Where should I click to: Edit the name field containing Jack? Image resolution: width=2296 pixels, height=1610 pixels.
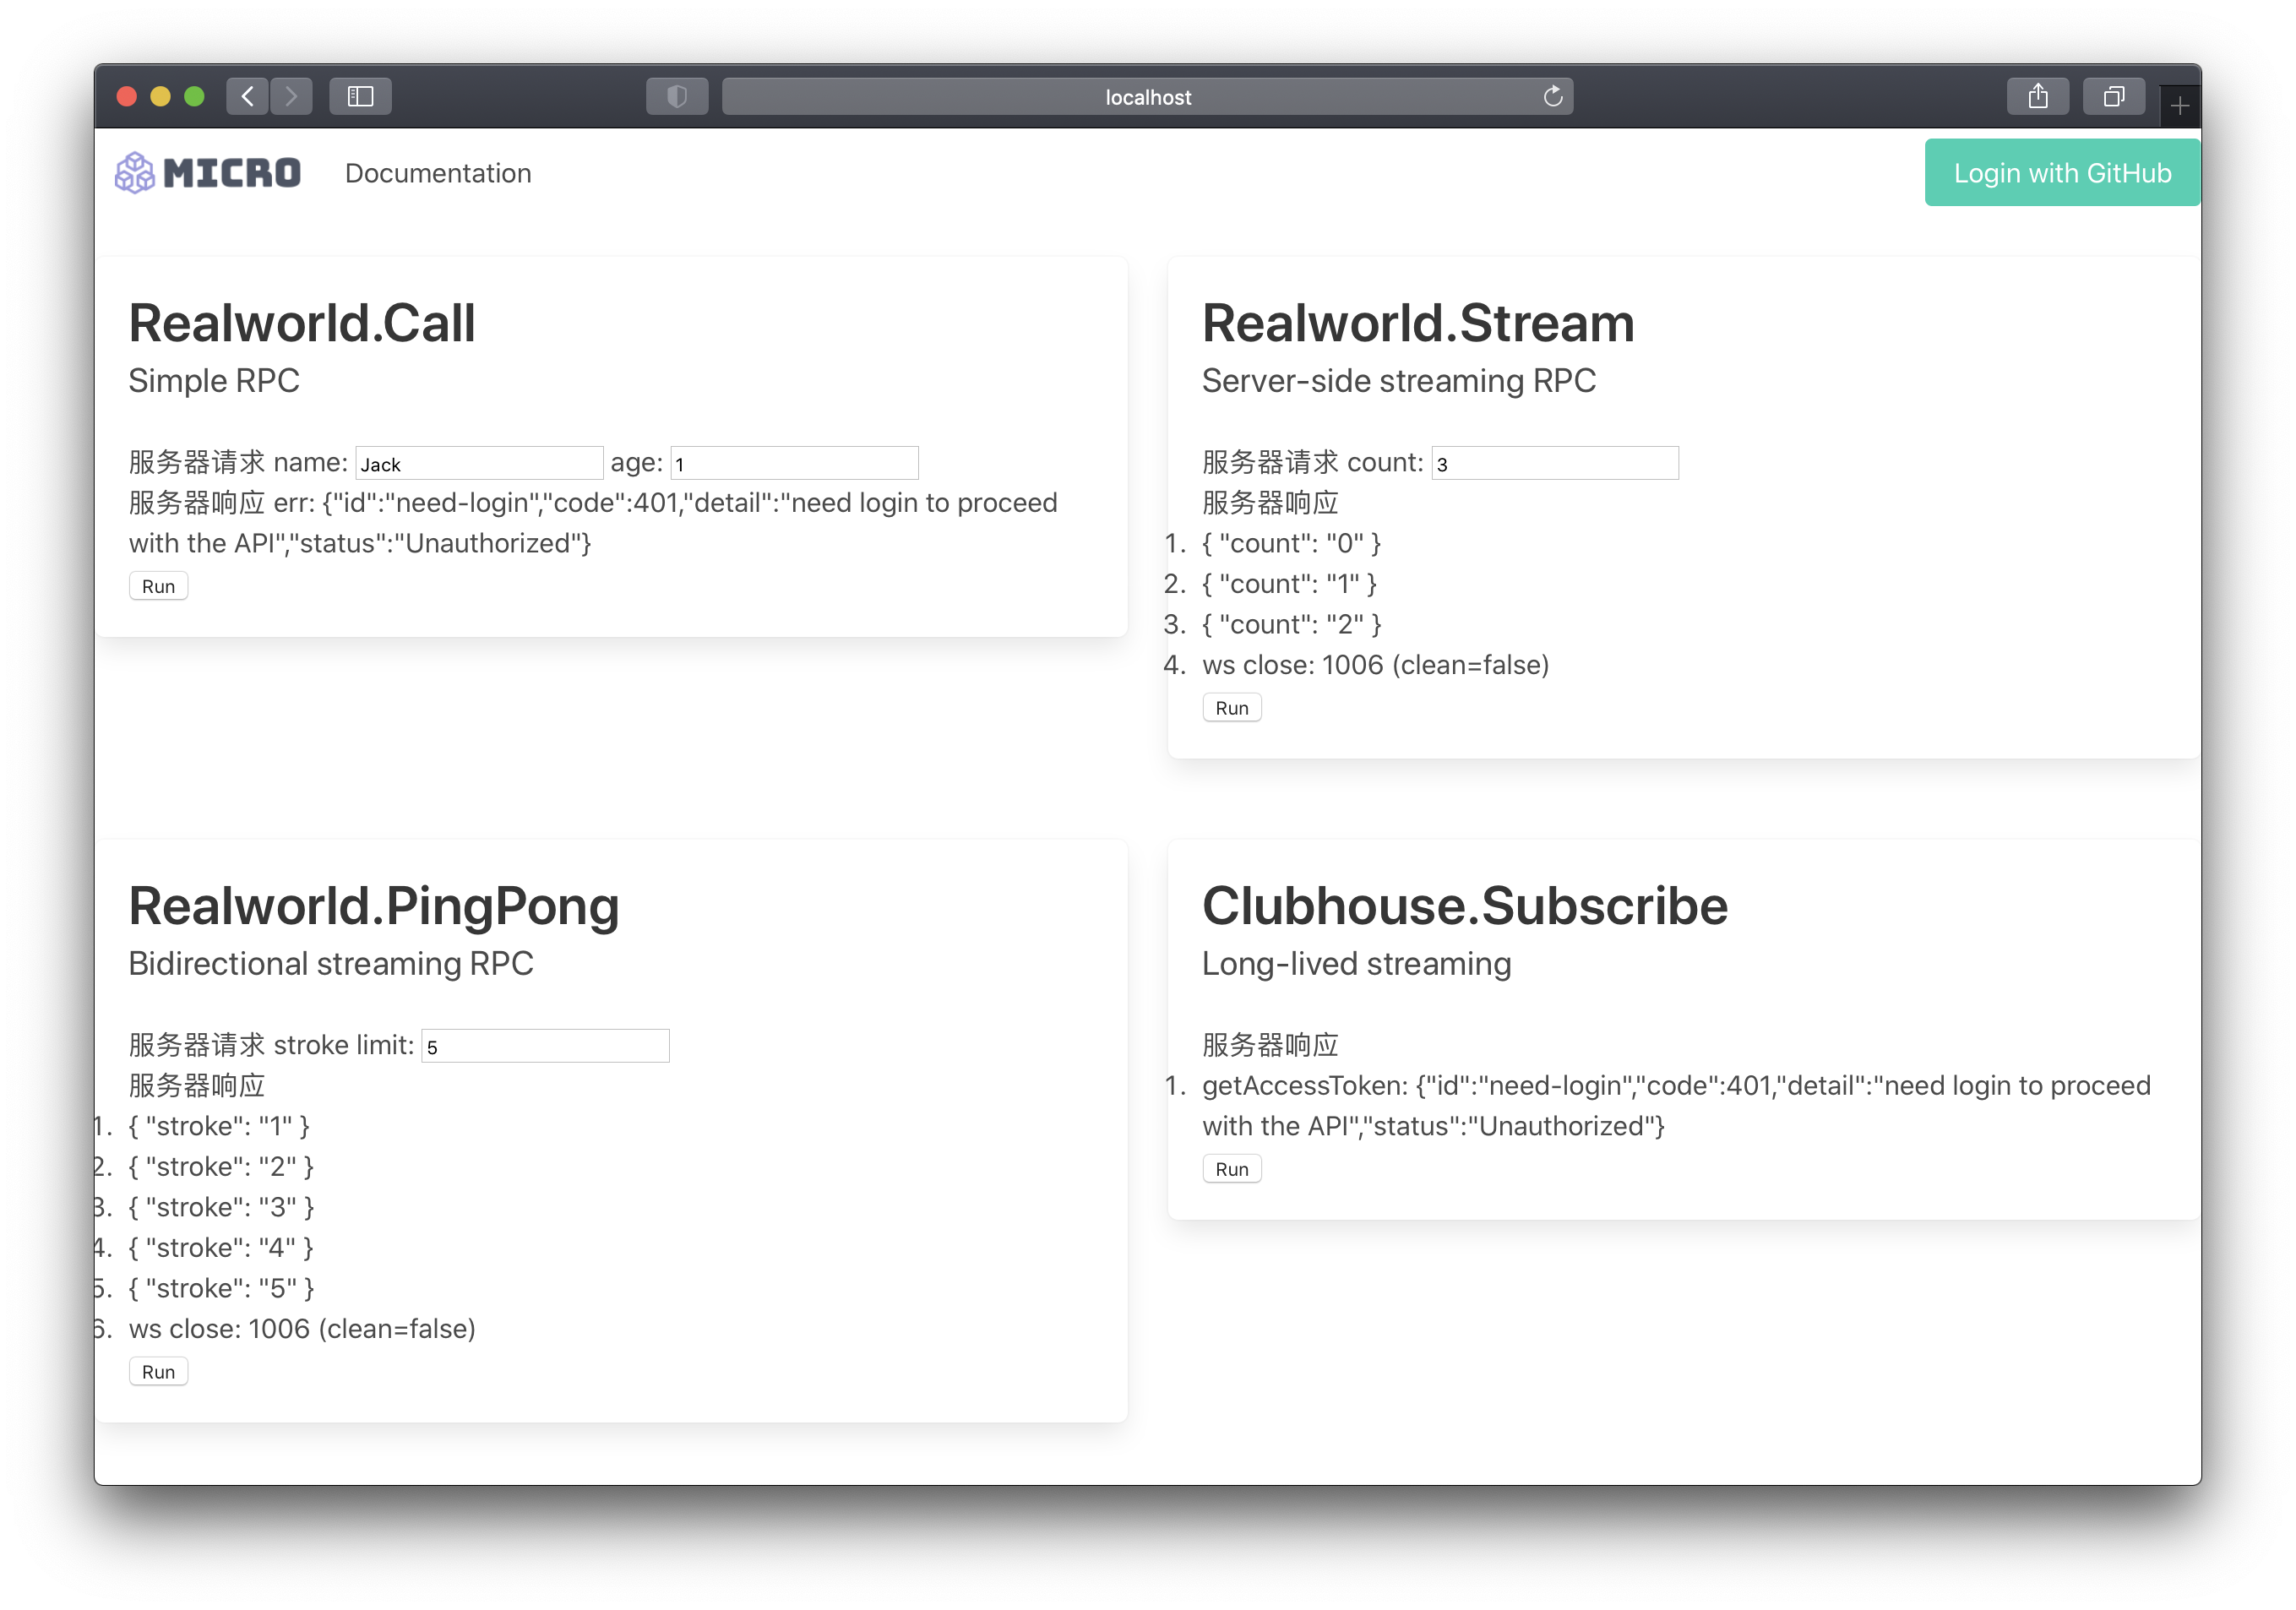pos(479,463)
